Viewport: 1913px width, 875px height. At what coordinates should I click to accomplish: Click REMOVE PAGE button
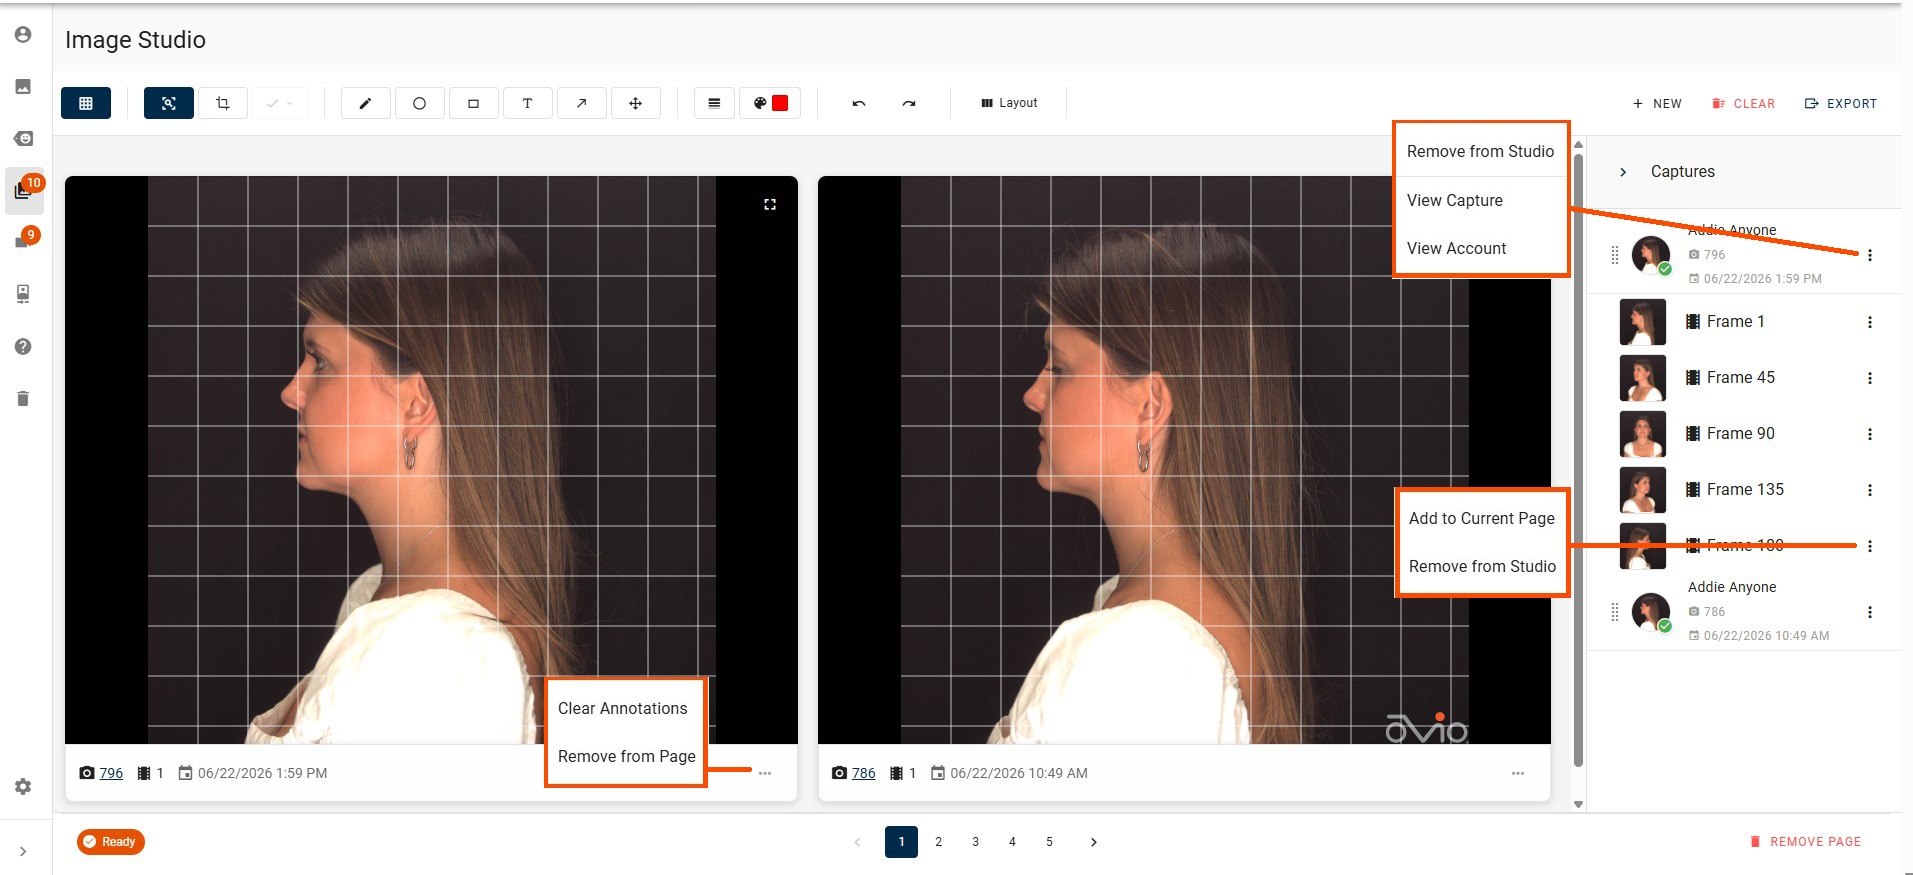point(1806,842)
